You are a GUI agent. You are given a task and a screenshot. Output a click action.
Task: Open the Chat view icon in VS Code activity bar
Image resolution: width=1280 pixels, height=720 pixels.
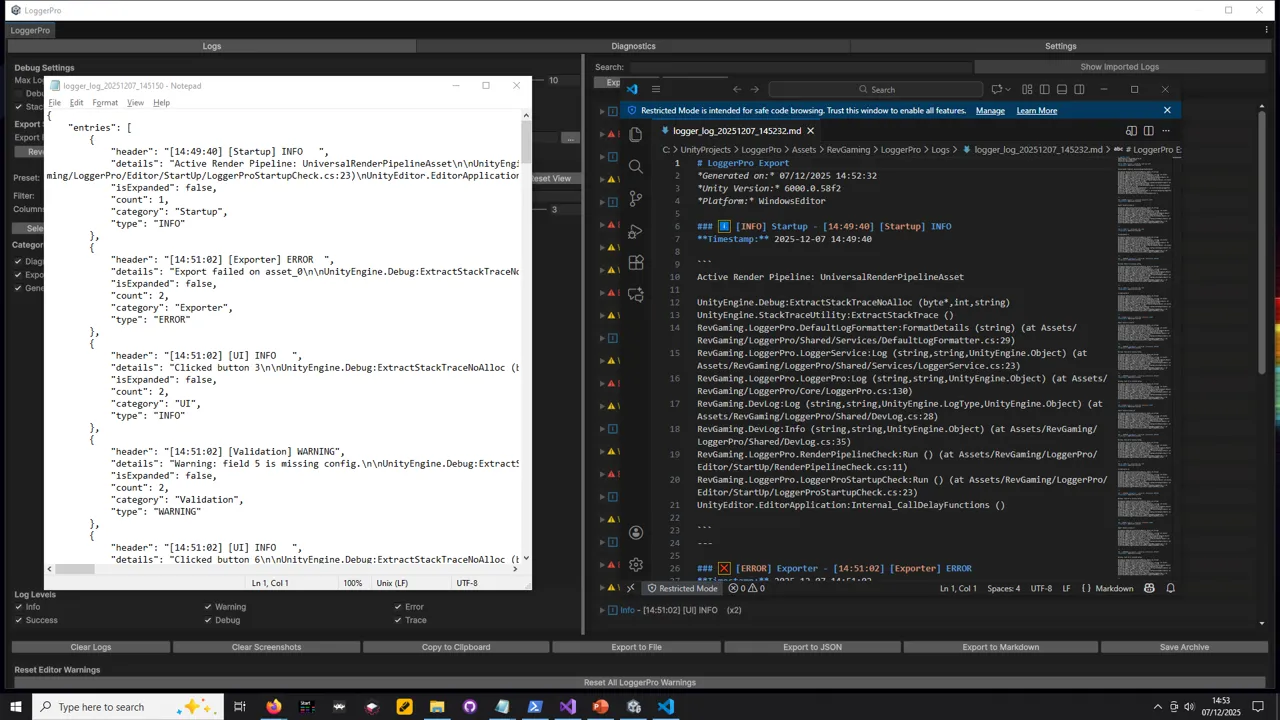coord(636,295)
